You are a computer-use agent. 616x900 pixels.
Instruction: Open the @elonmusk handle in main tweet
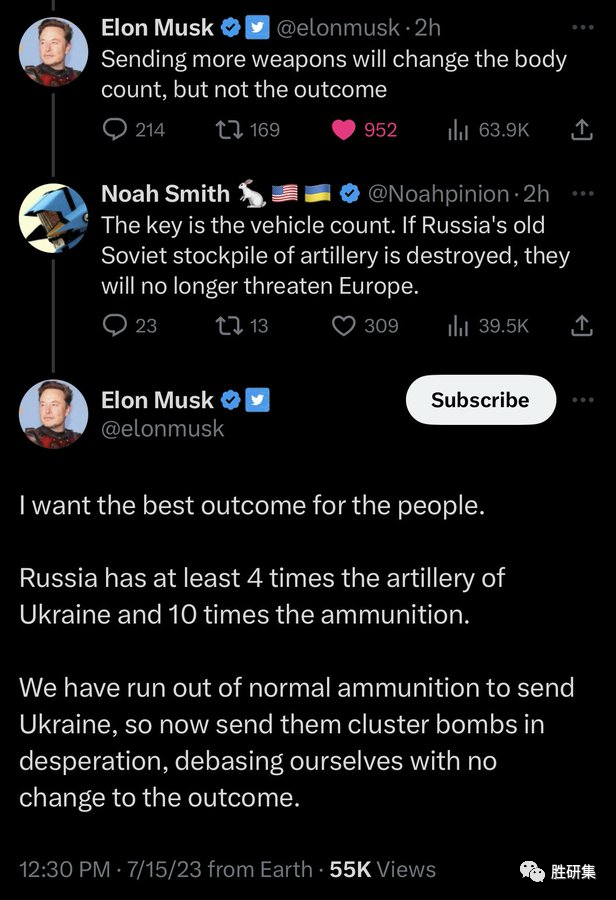coord(162,429)
